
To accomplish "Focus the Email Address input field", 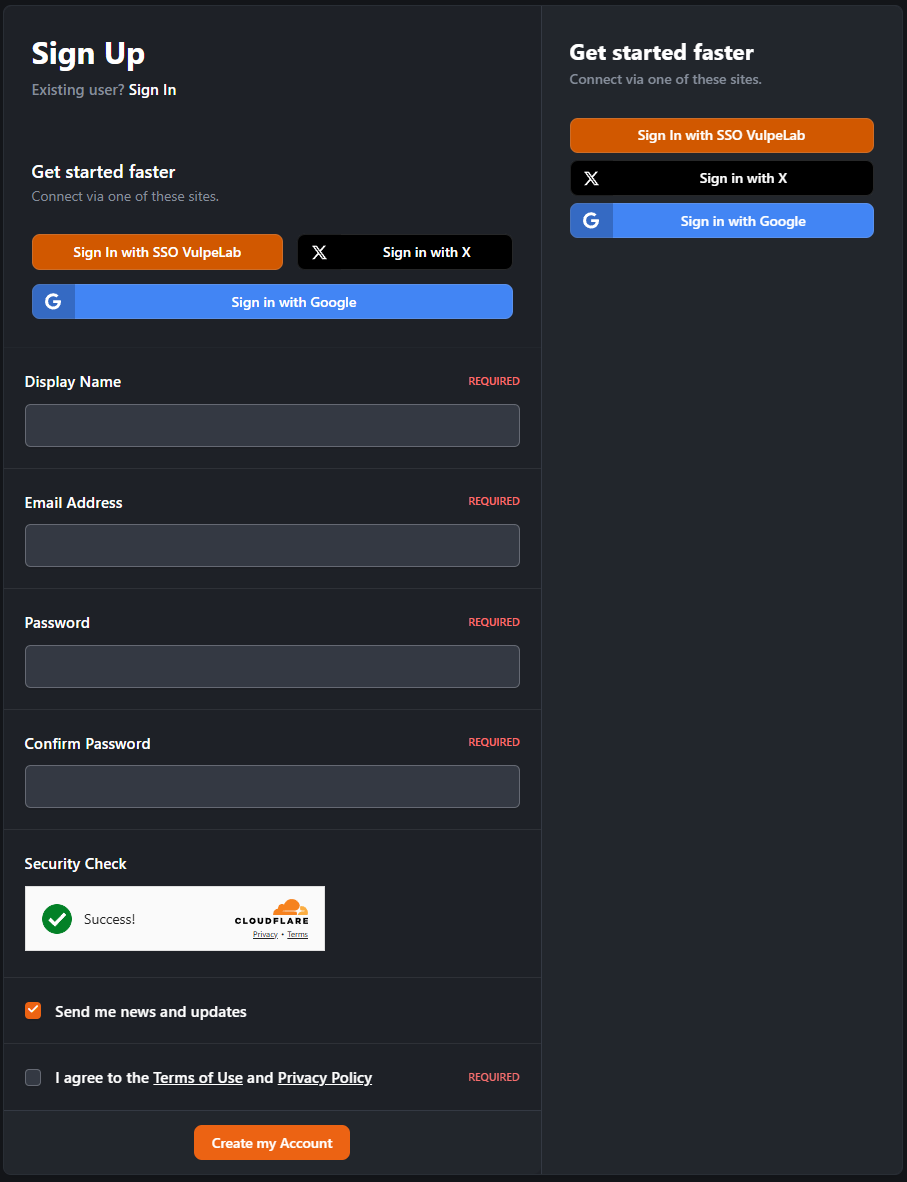I will pyautogui.click(x=272, y=546).
